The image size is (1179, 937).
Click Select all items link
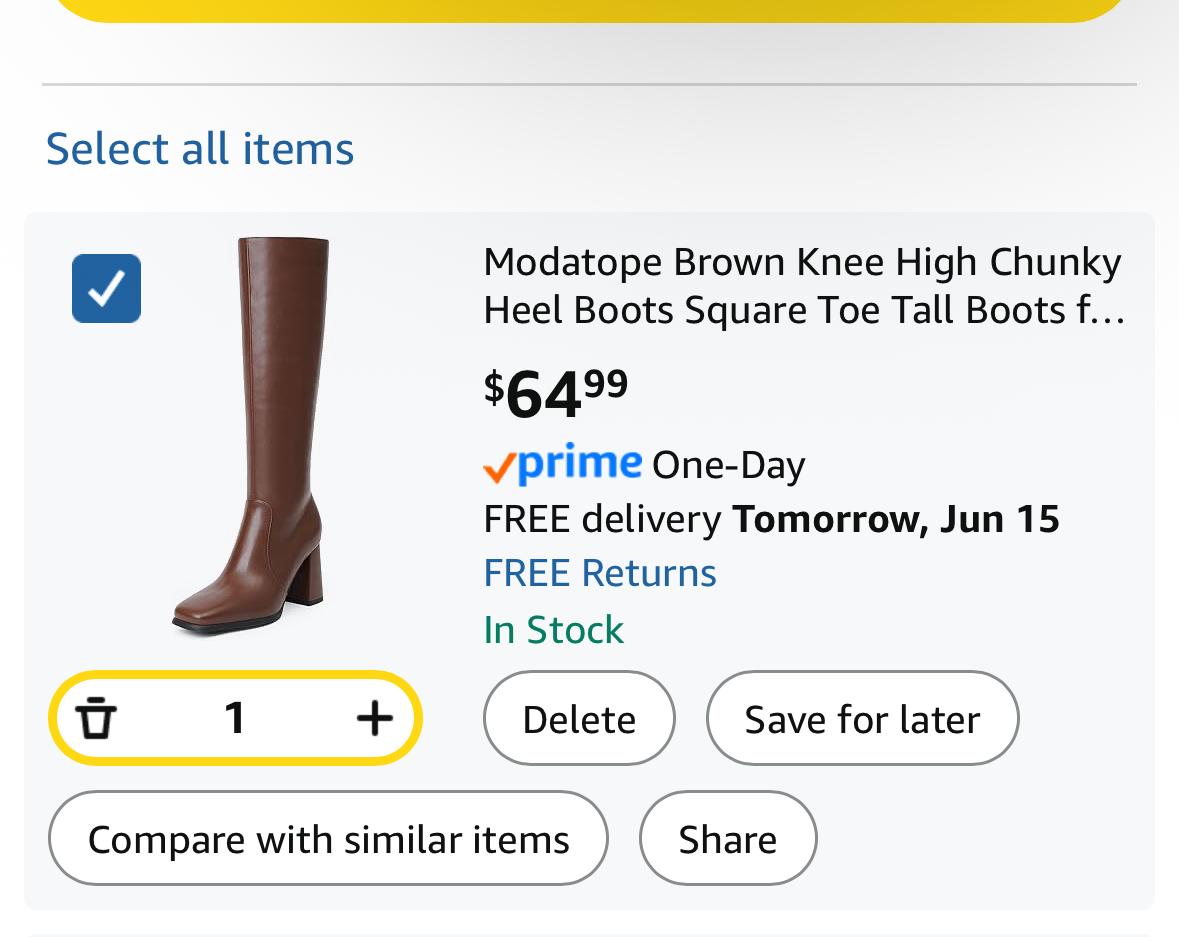point(200,149)
